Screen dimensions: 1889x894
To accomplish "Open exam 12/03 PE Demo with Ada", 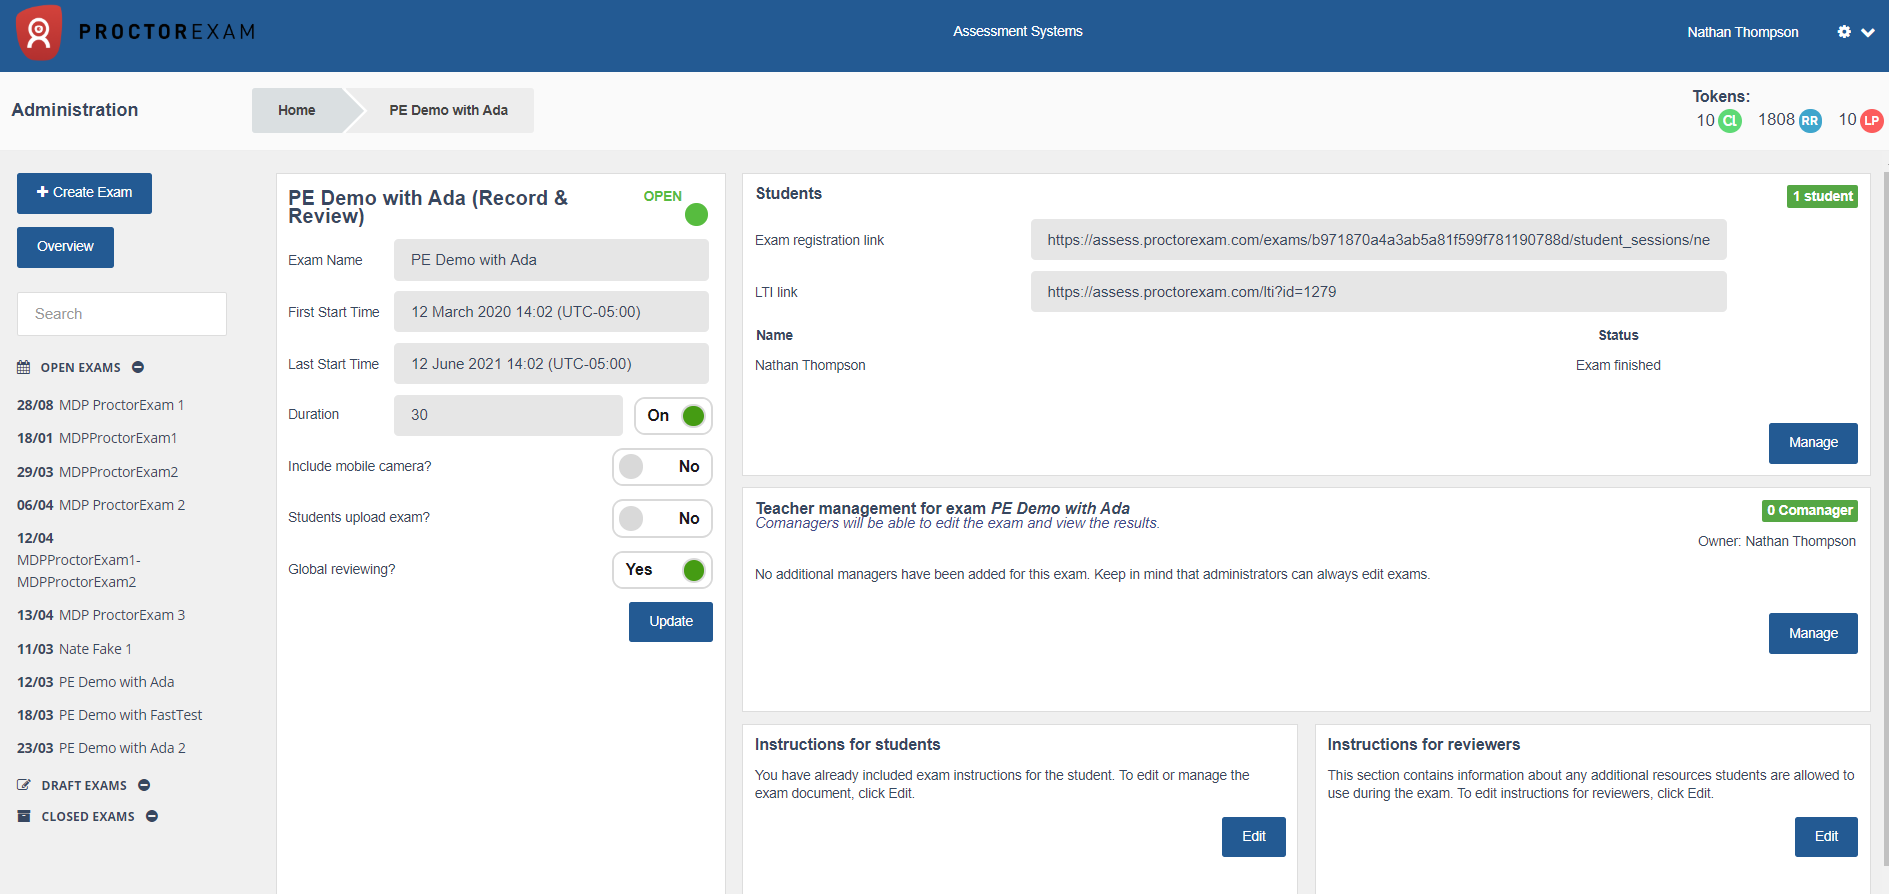I will click(96, 682).
